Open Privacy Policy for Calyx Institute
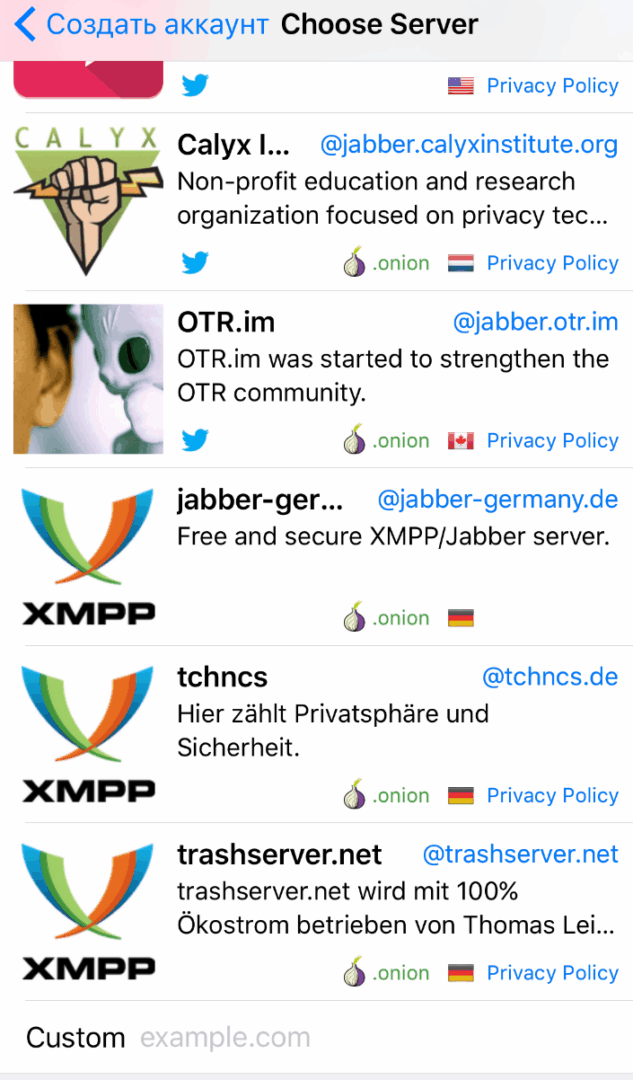Image resolution: width=633 pixels, height=1080 pixels. [x=552, y=263]
